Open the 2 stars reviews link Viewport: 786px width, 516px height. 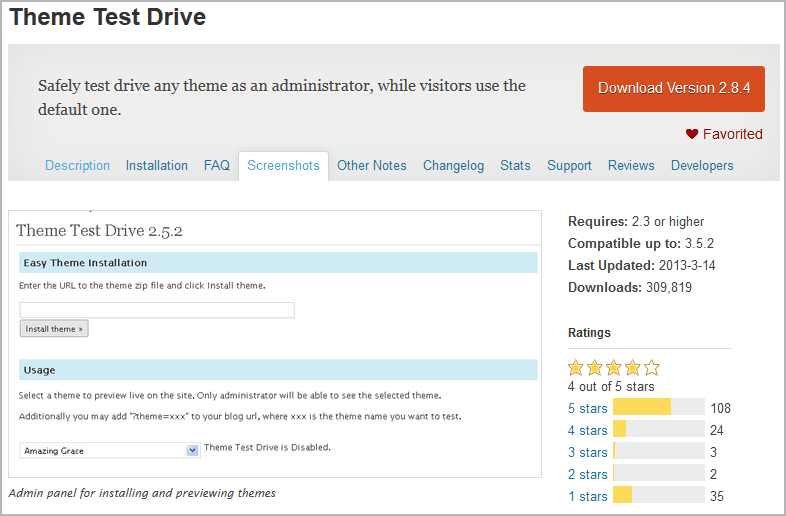click(587, 474)
